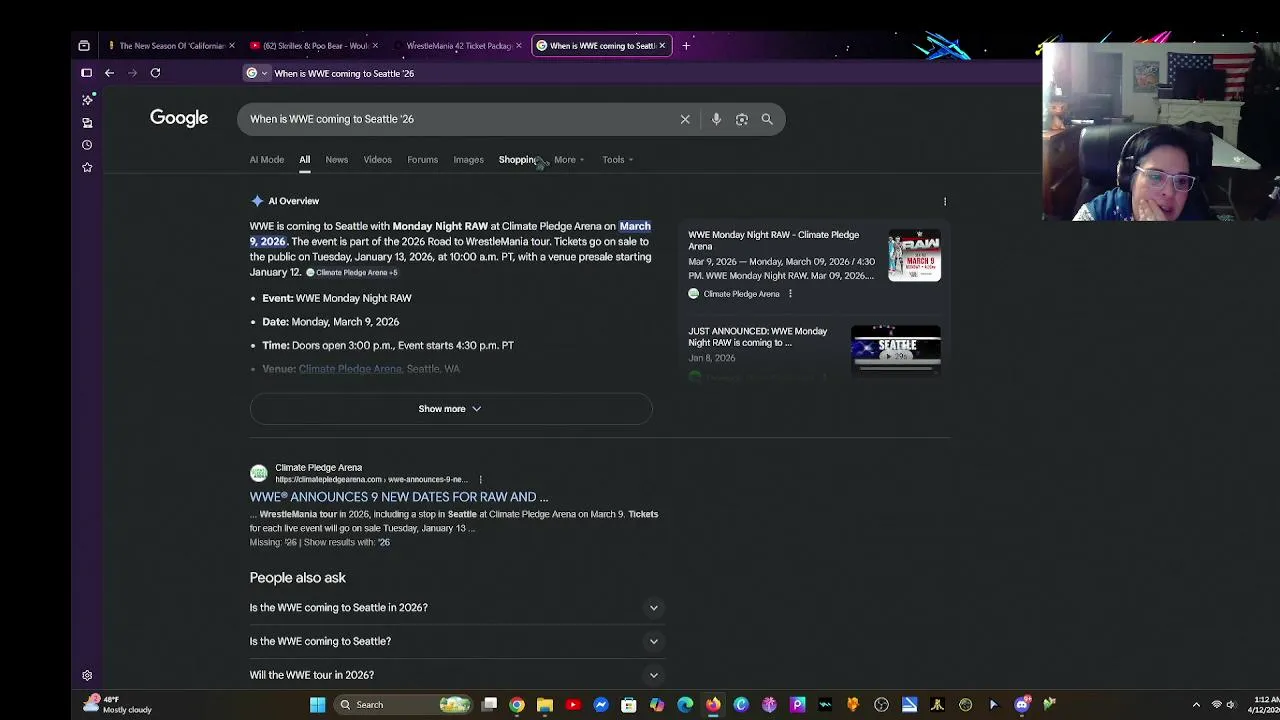Toggle the browser sidebar panel icon

pos(86,73)
